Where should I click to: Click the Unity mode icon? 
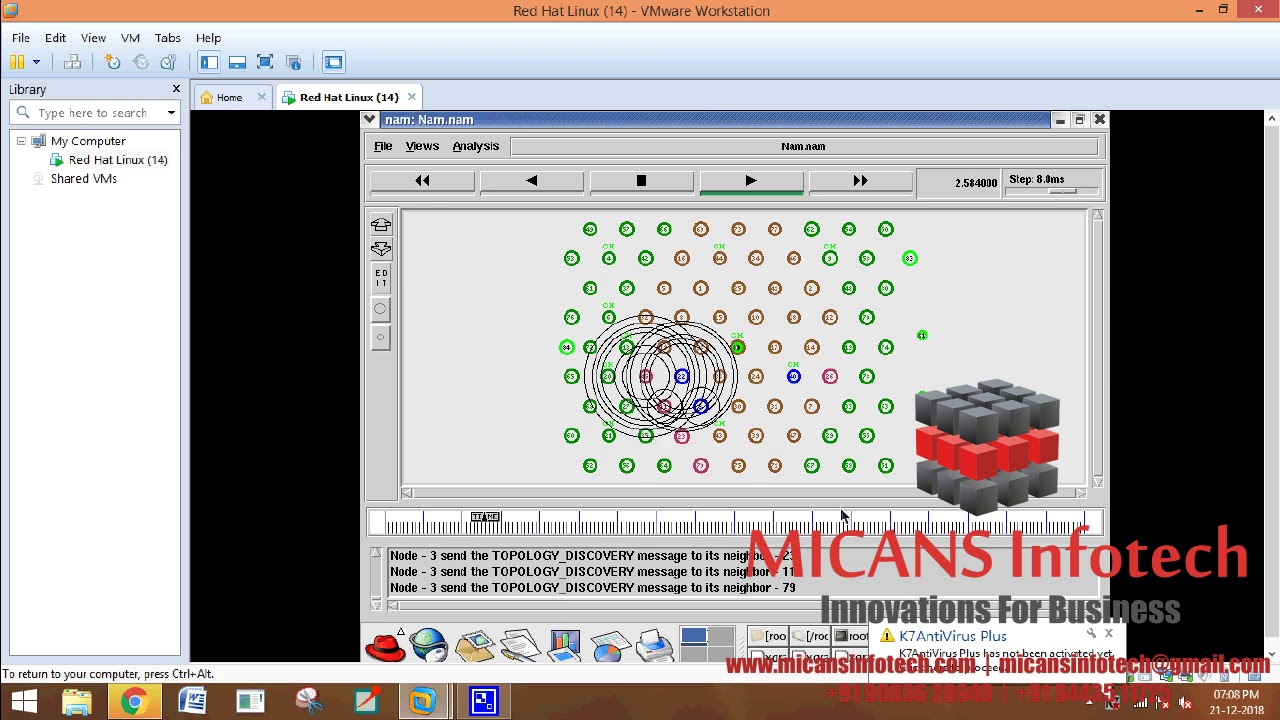click(293, 62)
